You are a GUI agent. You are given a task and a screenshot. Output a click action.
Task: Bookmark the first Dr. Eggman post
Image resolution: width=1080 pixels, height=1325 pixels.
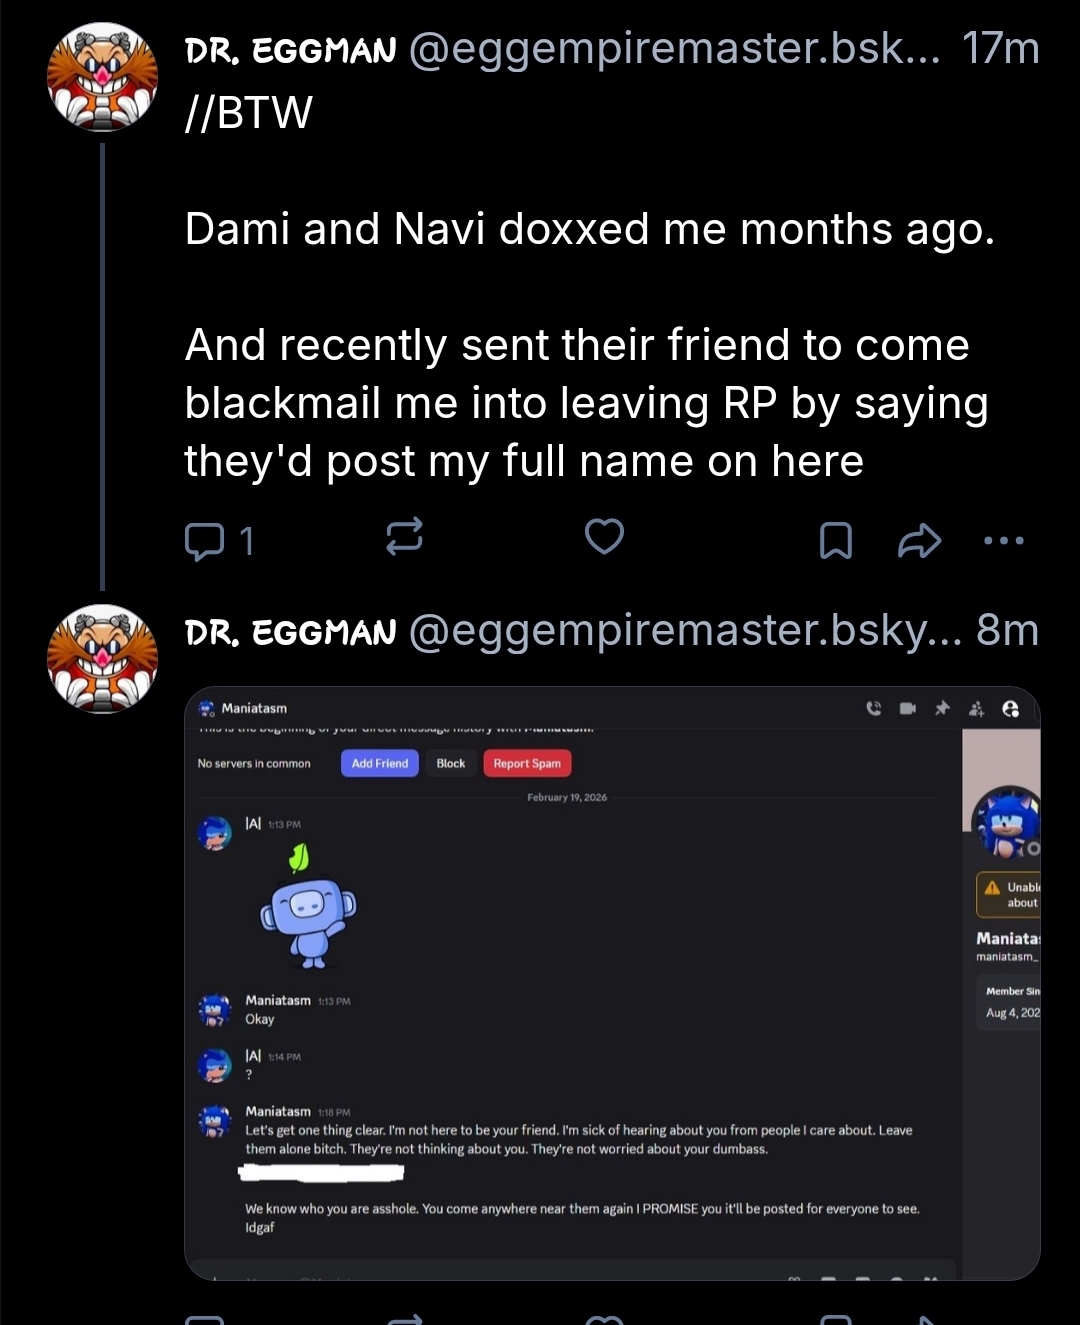click(835, 540)
